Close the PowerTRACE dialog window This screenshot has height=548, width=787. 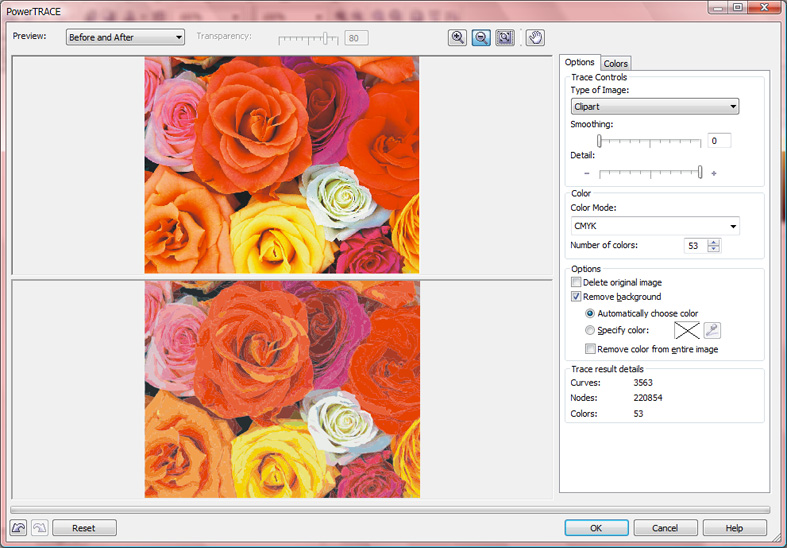[765, 8]
